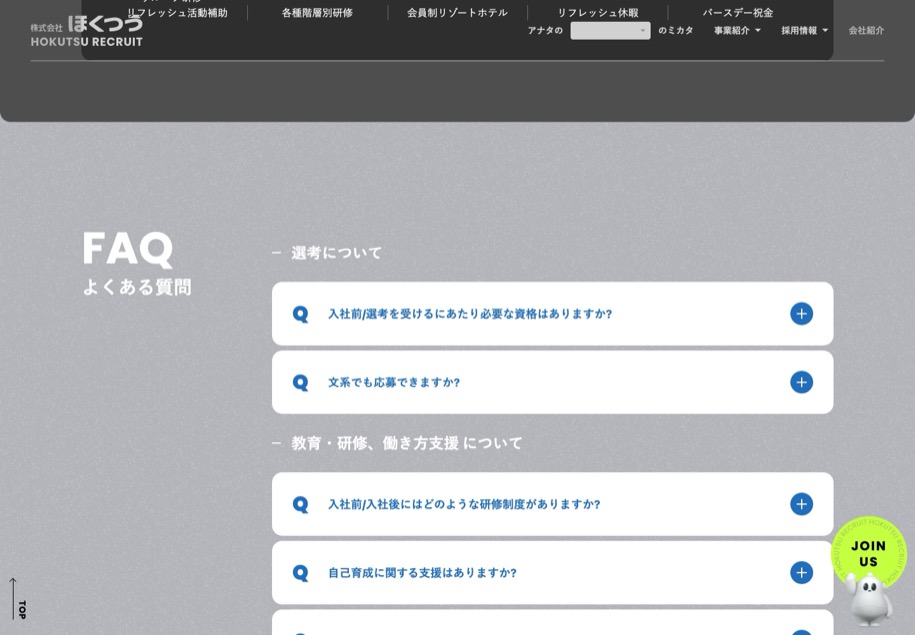Expand the 自己育成に関する支援 plus icon
This screenshot has width=915, height=635.
coord(801,573)
